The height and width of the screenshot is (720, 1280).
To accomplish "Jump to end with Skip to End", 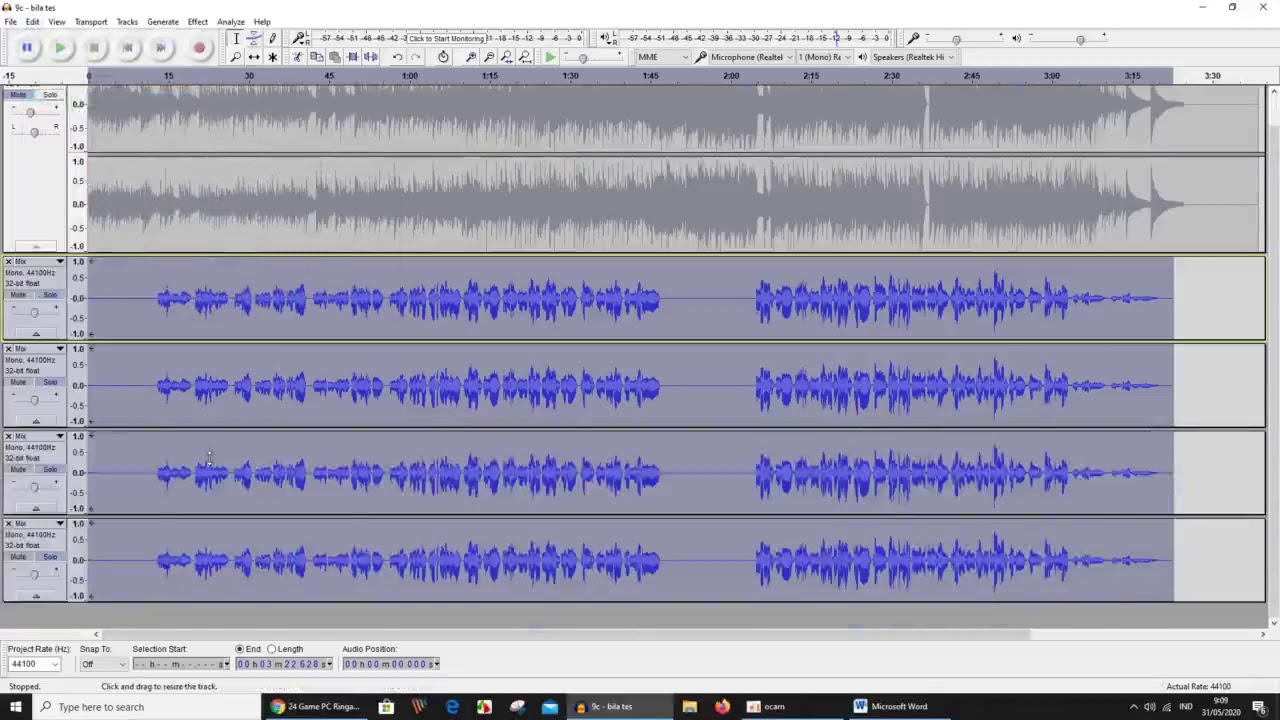I will [161, 47].
